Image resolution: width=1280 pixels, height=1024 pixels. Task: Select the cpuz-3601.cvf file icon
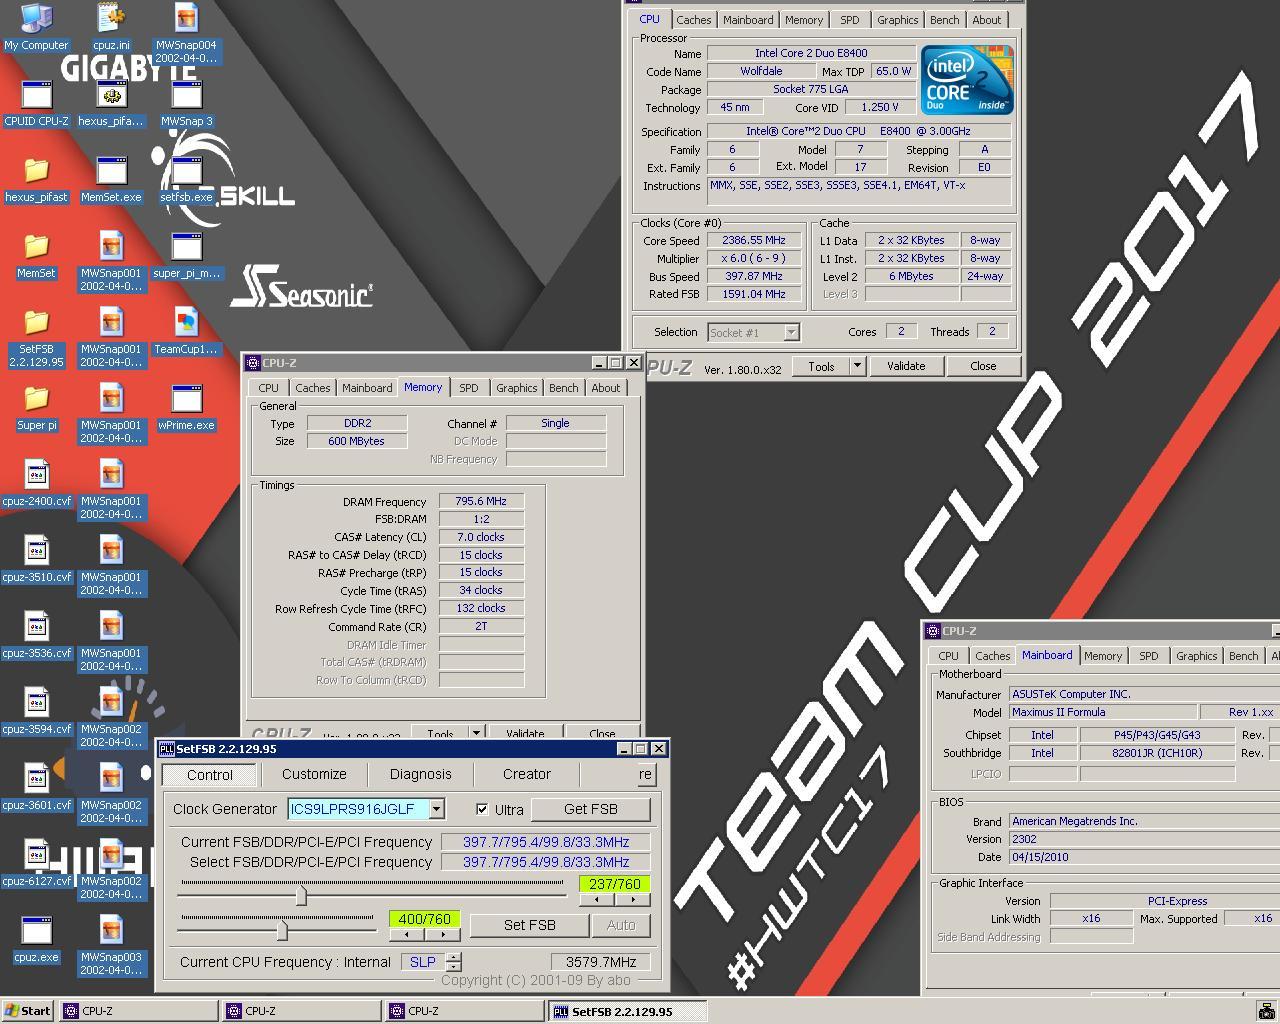click(x=36, y=787)
